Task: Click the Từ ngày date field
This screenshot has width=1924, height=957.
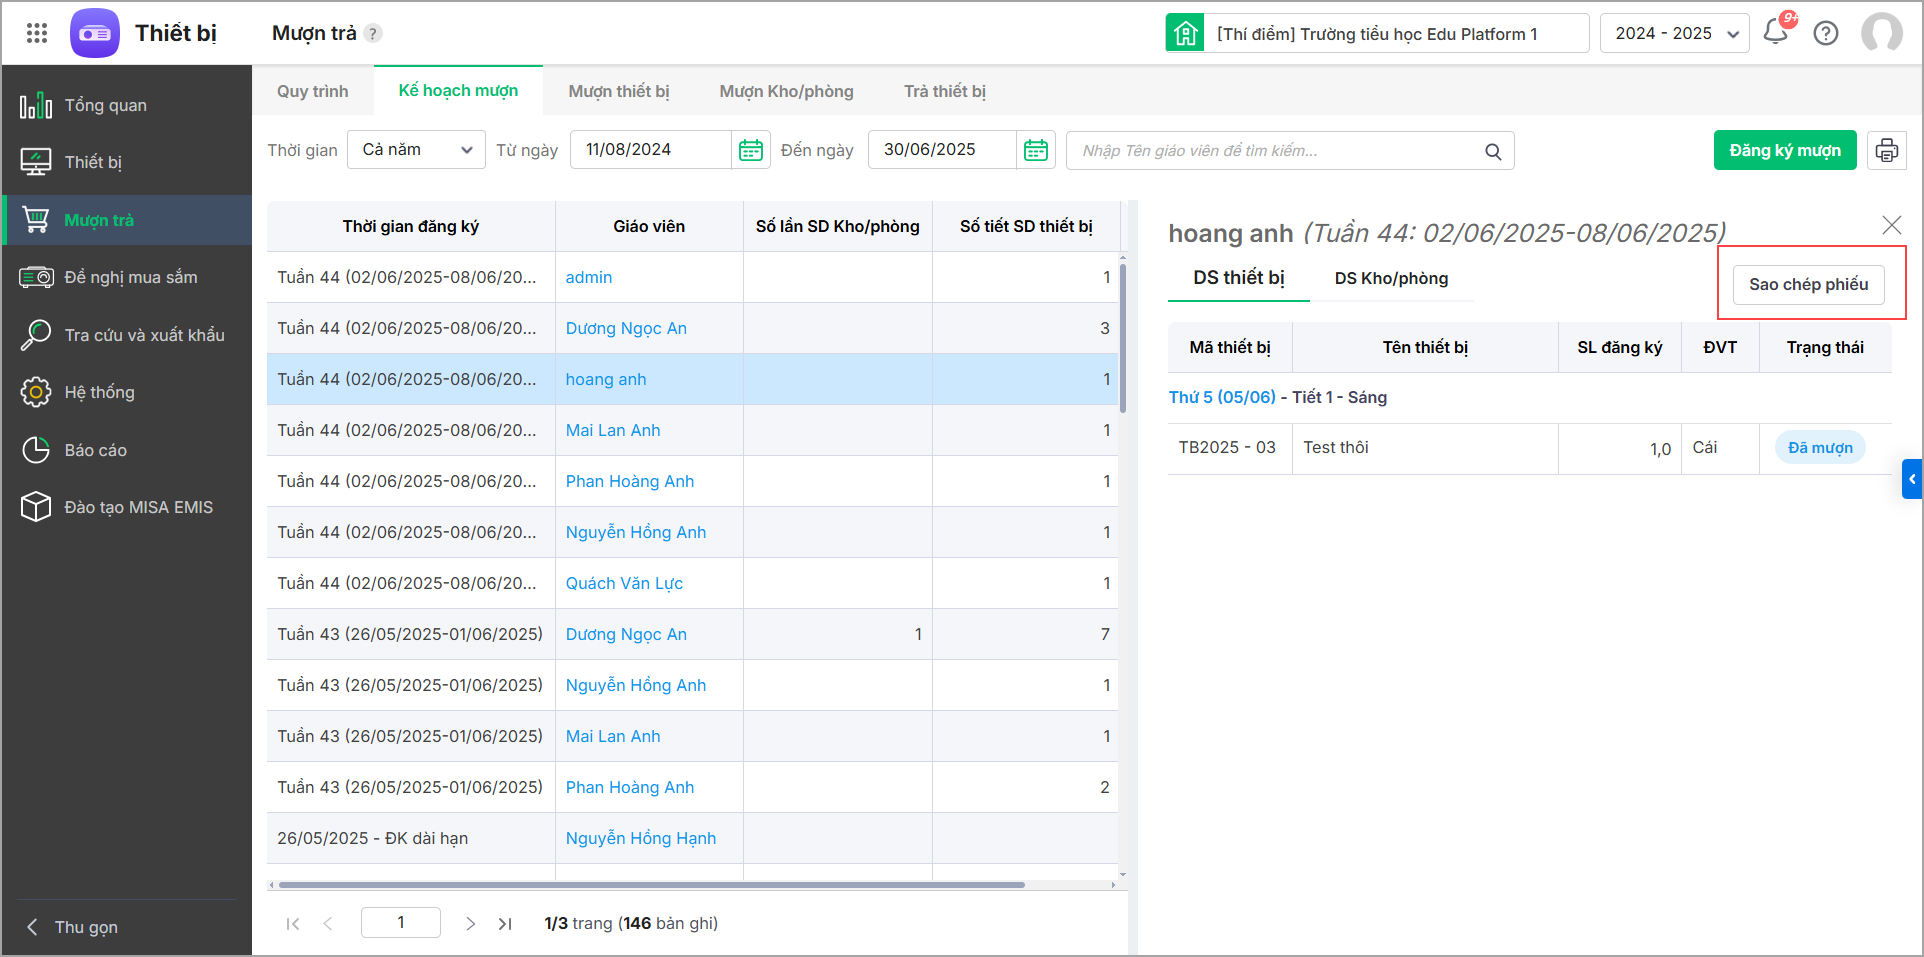Action: tap(651, 150)
